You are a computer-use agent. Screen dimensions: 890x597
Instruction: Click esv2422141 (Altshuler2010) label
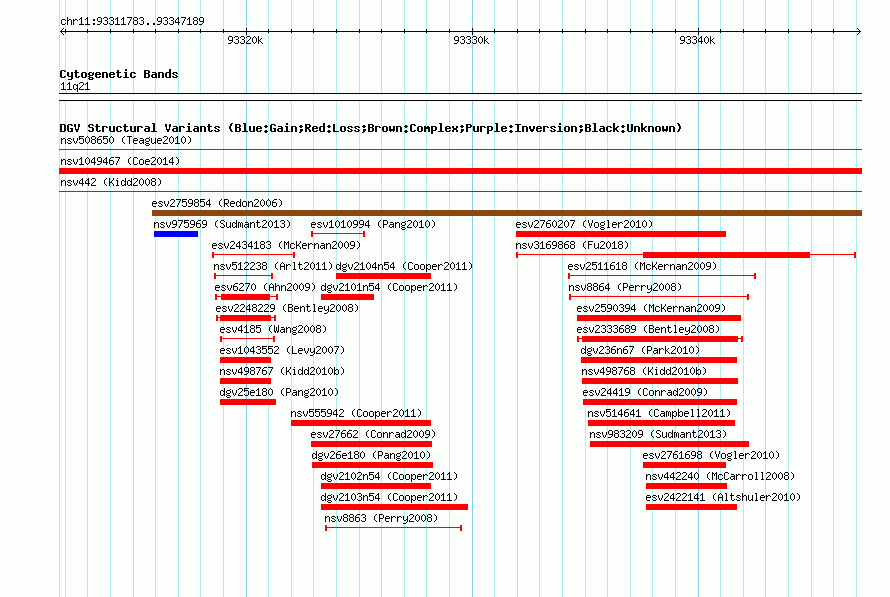click(723, 497)
